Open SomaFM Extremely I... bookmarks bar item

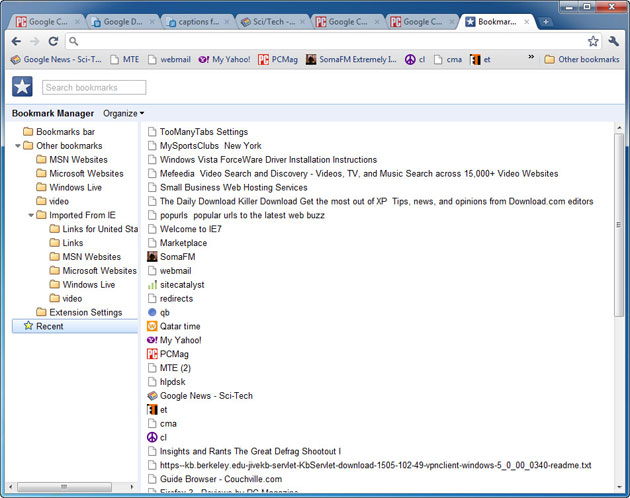351,59
